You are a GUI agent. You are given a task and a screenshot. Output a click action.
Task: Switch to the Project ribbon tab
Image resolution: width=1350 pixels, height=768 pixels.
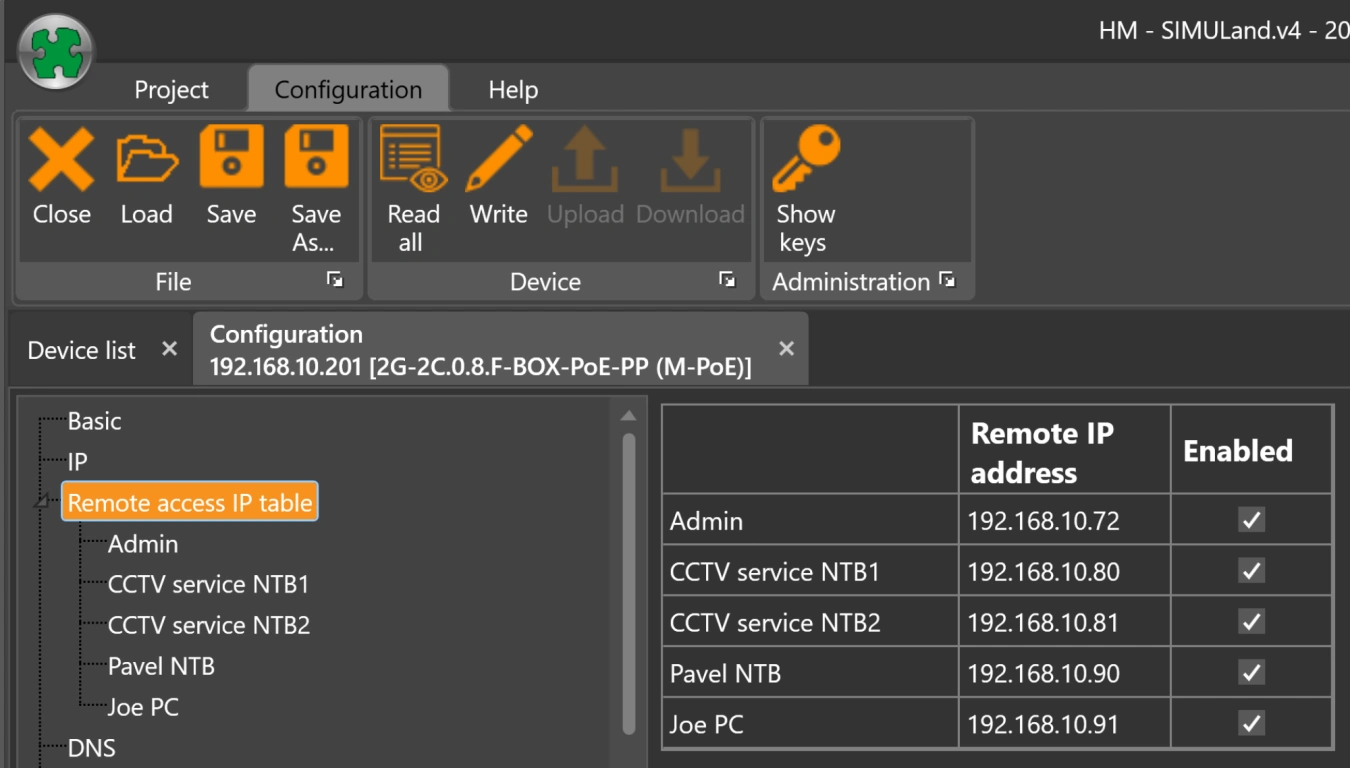[171, 90]
